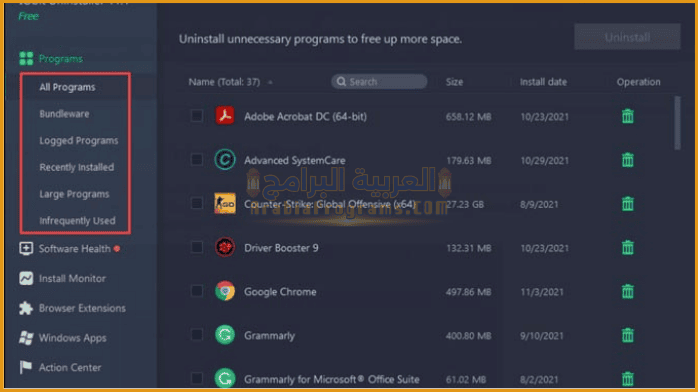Click the Operation column header
Screen dimensions: 698x392
click(638, 82)
